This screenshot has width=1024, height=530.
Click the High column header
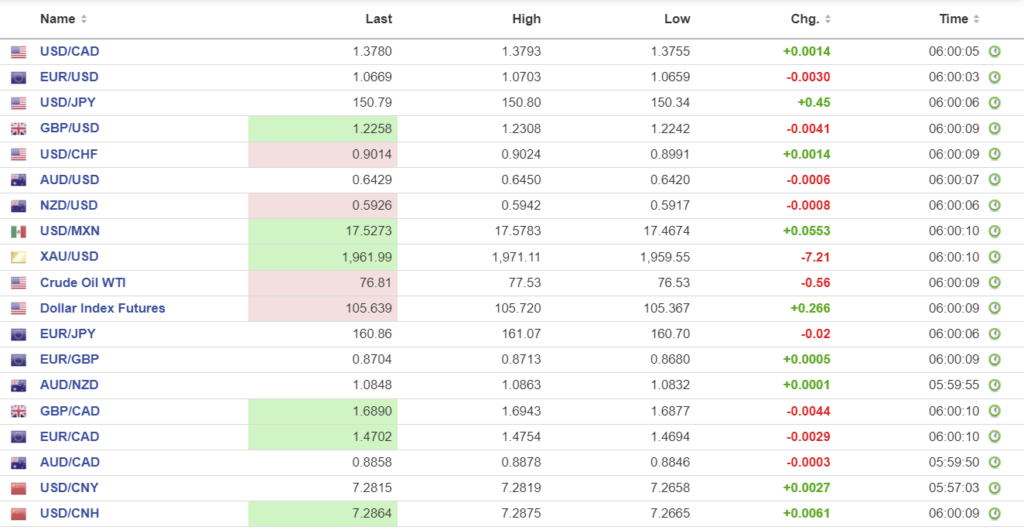(526, 19)
